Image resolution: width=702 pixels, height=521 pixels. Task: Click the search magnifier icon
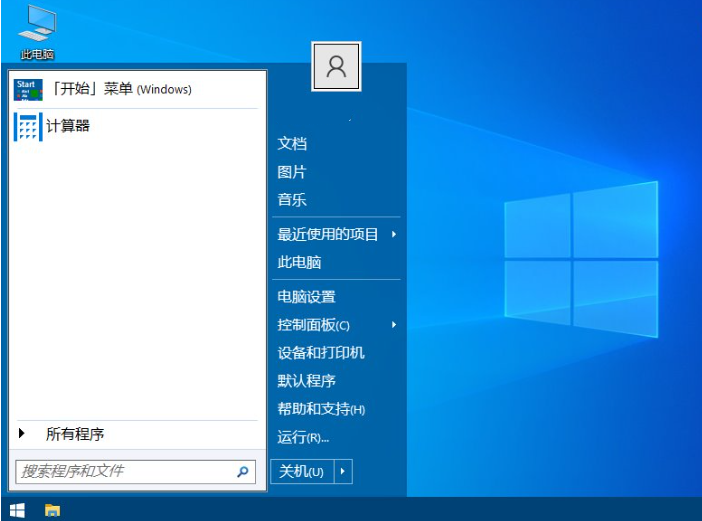243,471
